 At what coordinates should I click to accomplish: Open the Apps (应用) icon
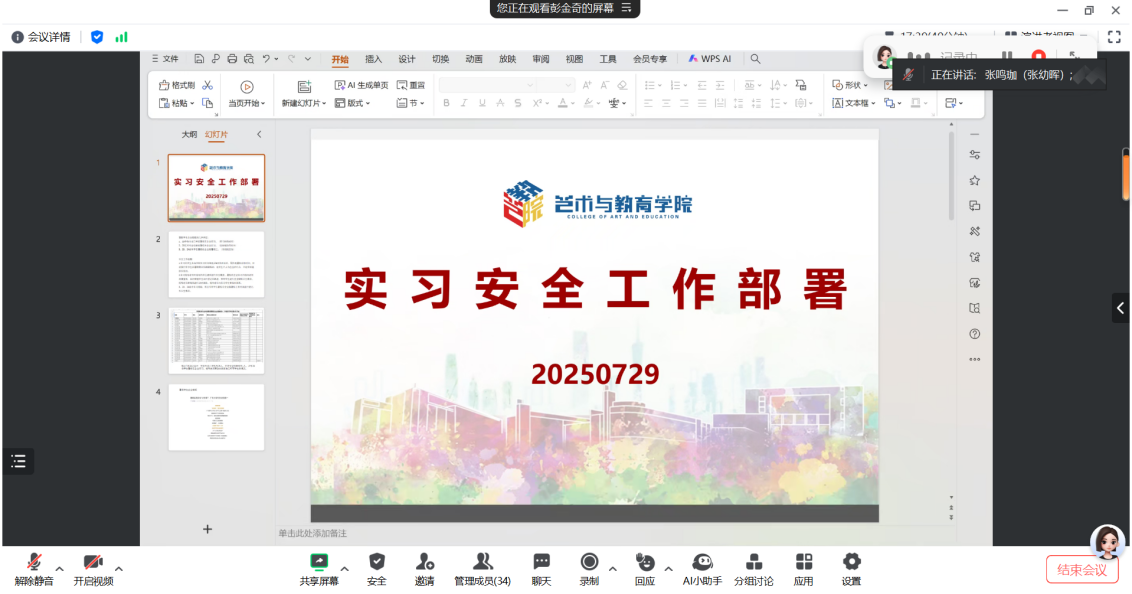pyautogui.click(x=803, y=563)
